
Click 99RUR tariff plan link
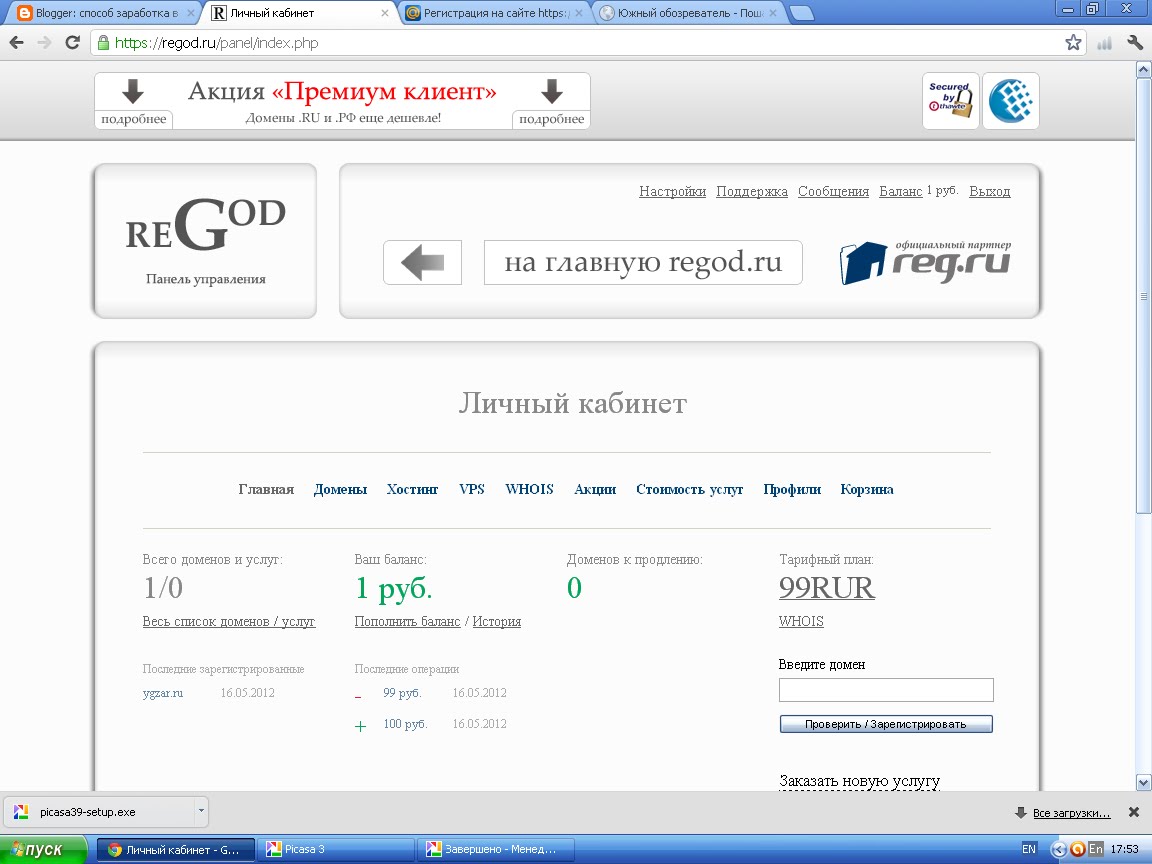(x=827, y=588)
